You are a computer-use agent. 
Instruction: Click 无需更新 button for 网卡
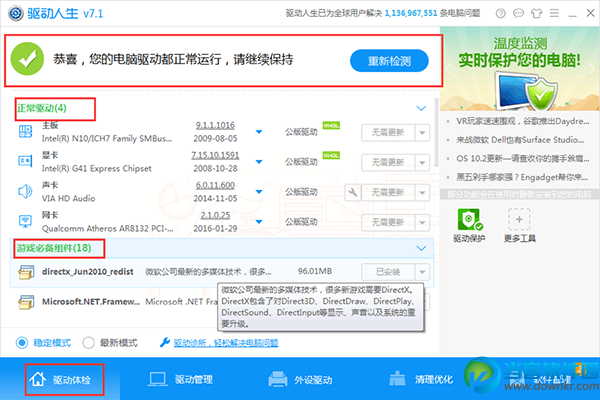[x=388, y=222]
